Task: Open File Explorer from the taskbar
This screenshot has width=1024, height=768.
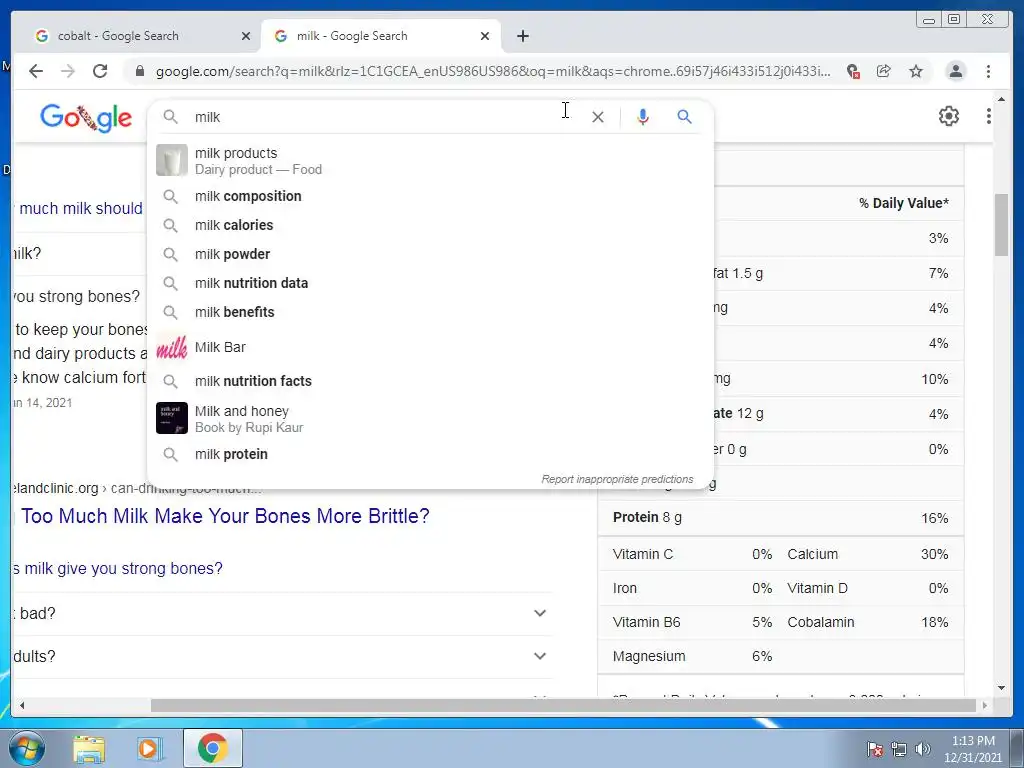Action: pyautogui.click(x=89, y=748)
